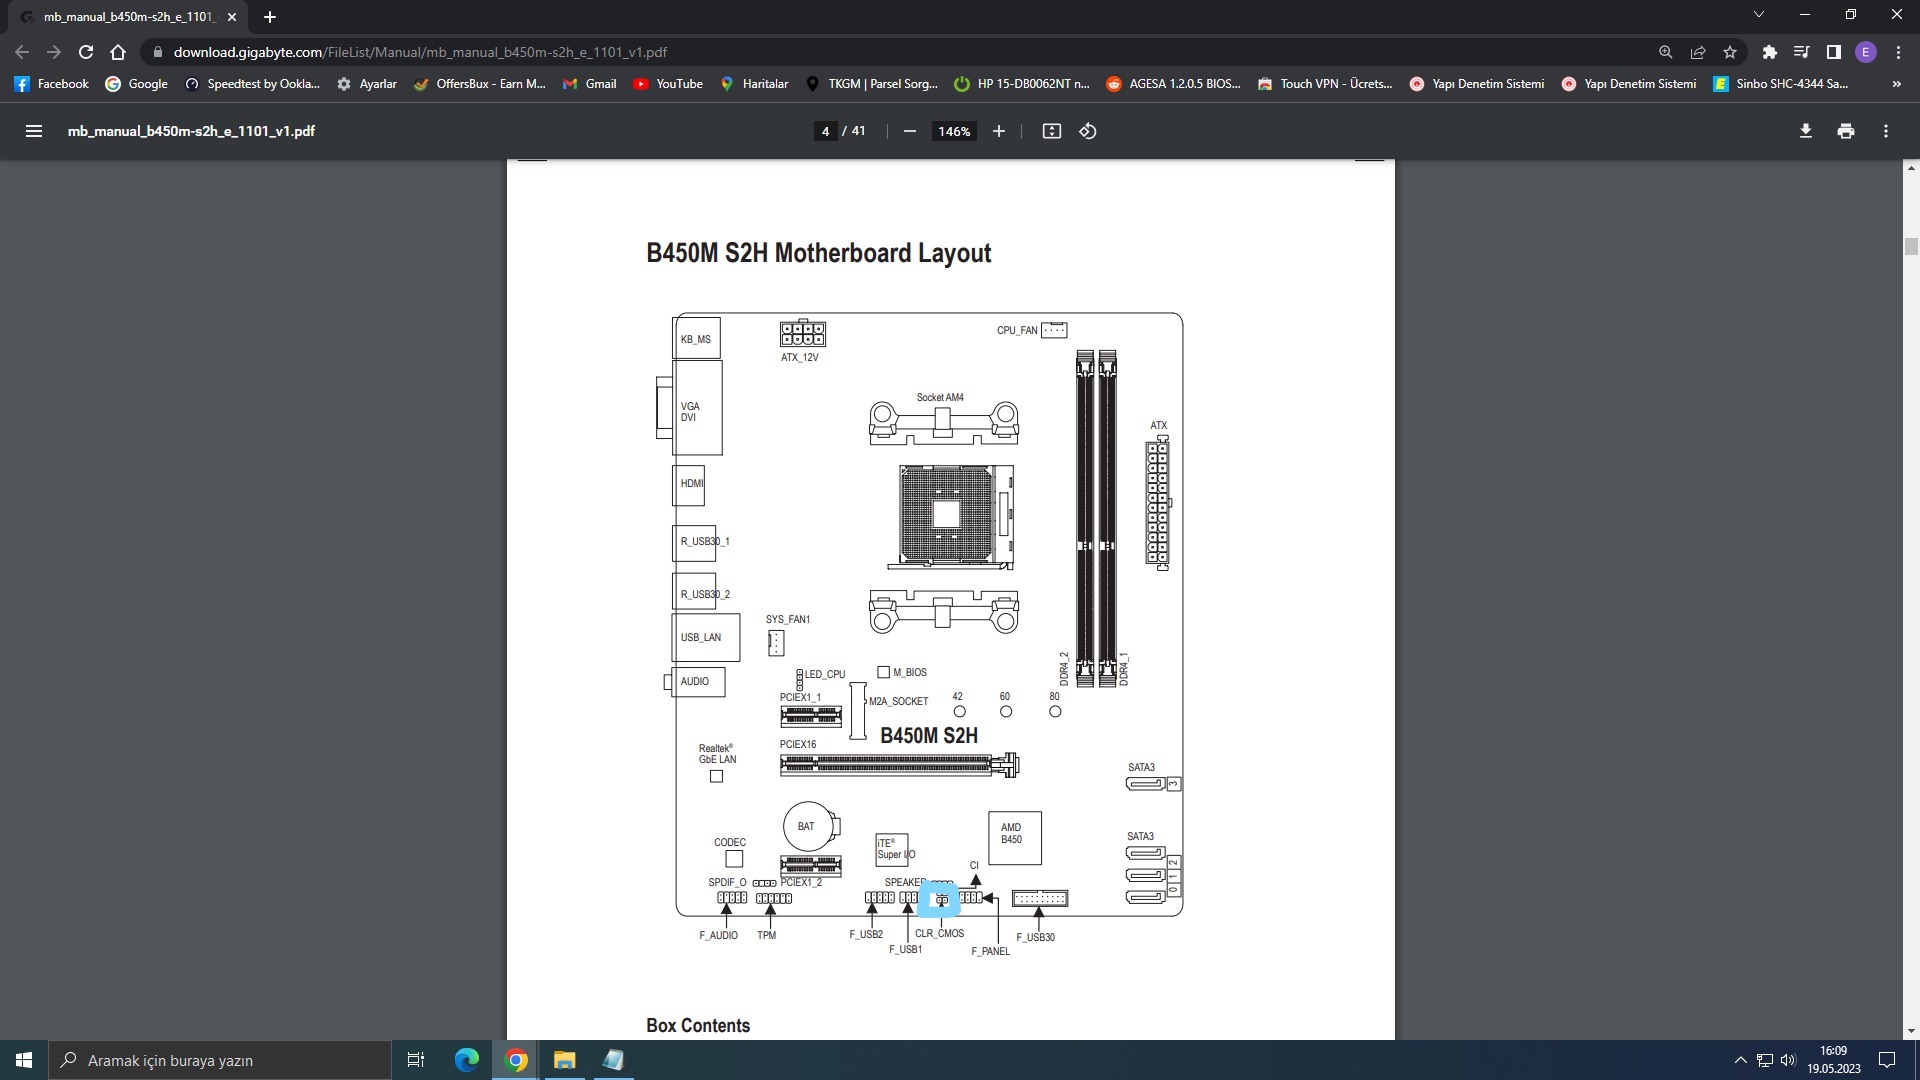
Task: Open the Windows Start menu
Action: coord(24,1060)
